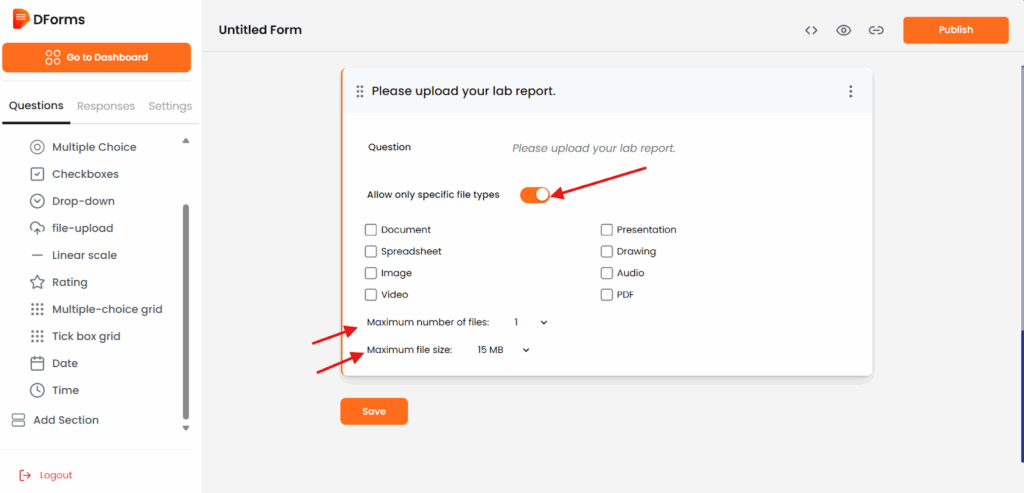Click the Save button
Screen dimensions: 1024x493
(x=374, y=411)
